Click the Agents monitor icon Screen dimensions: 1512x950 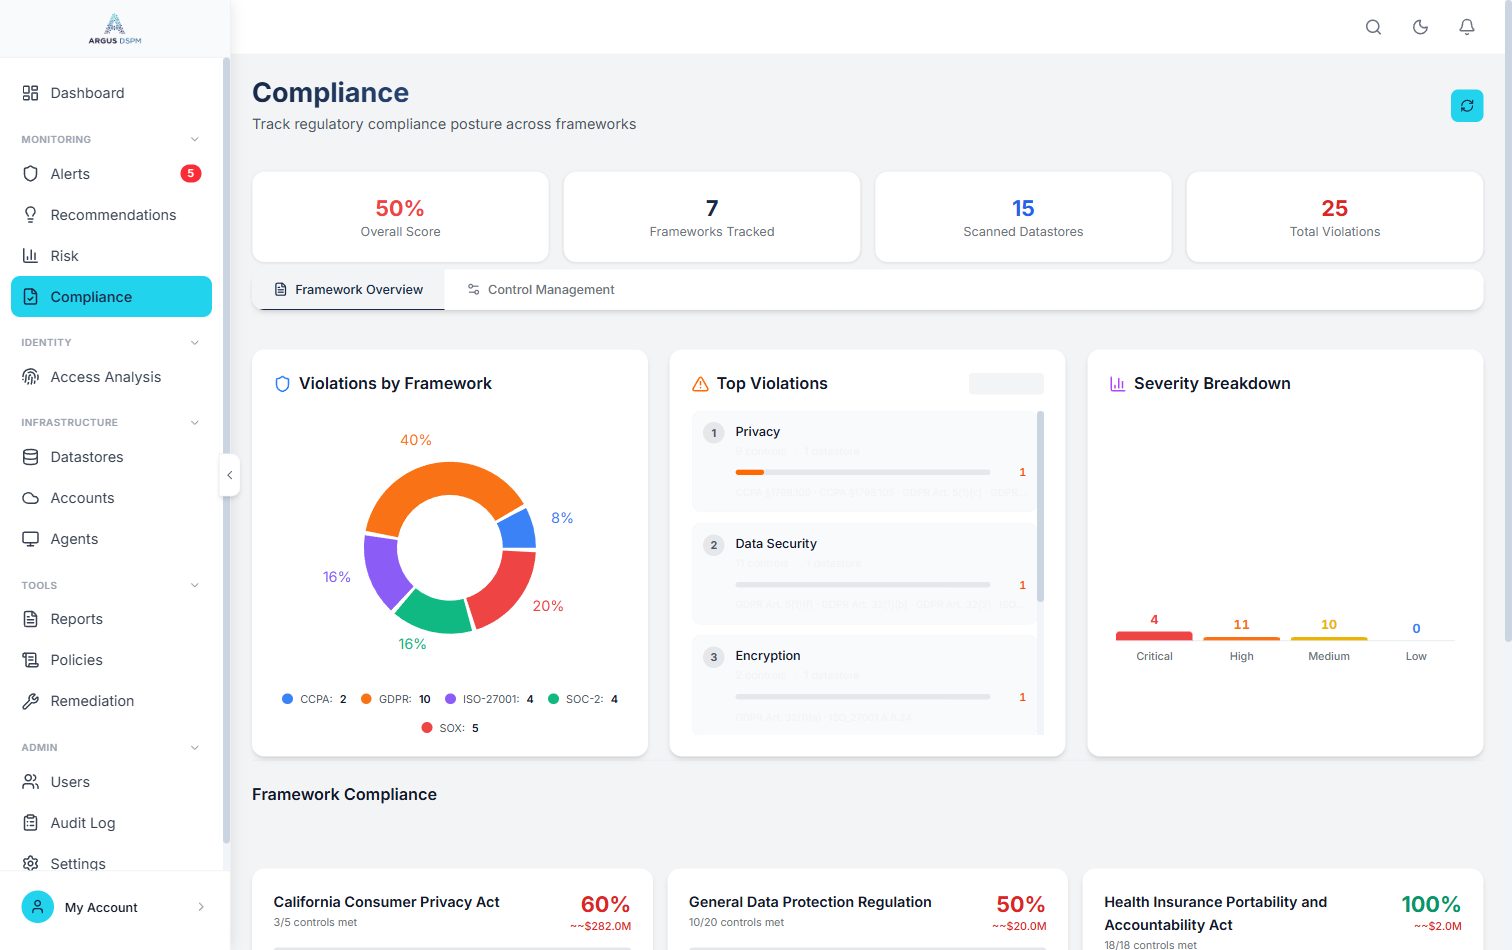31,539
